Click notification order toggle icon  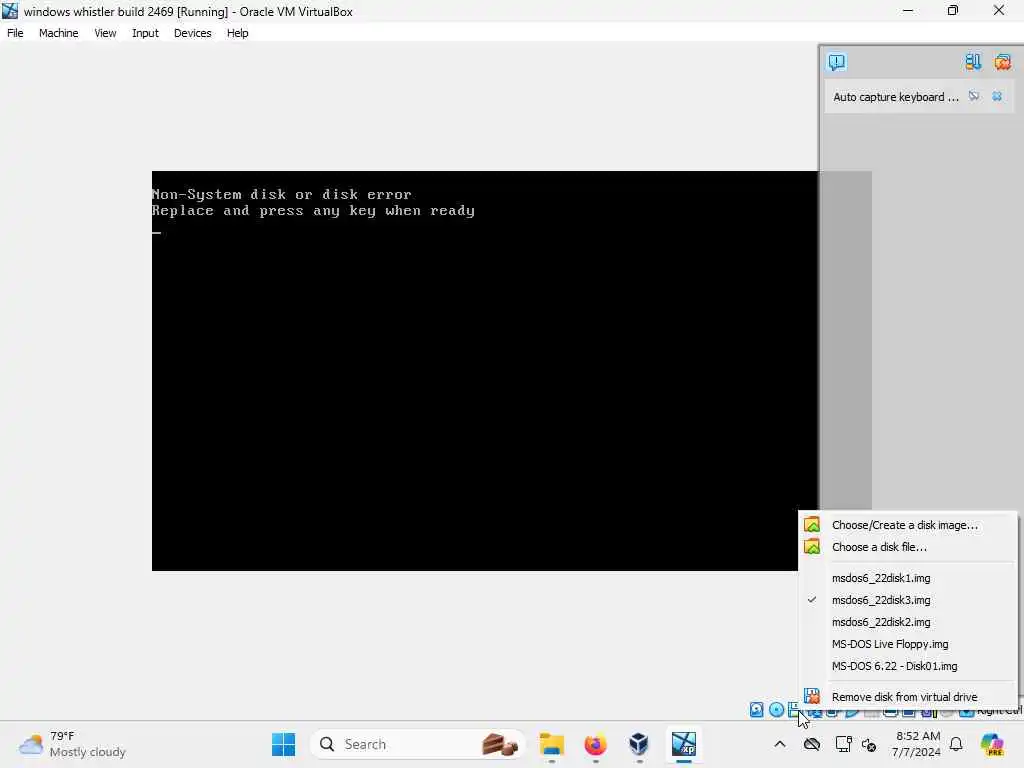(x=972, y=62)
